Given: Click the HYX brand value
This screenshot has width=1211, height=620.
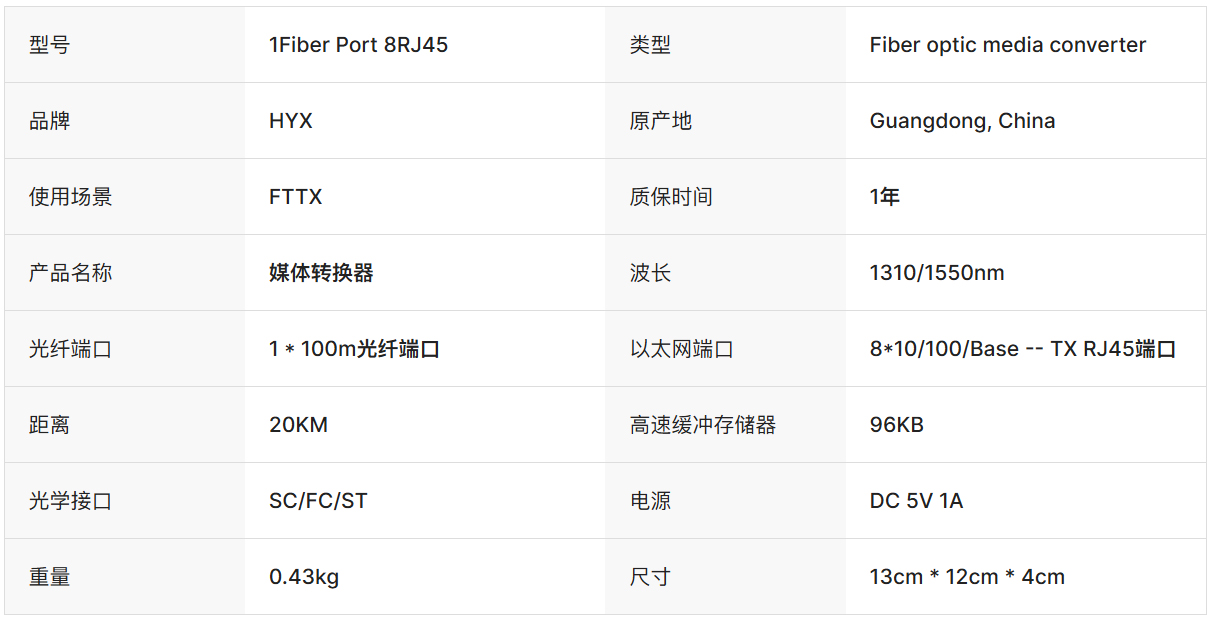Looking at the screenshot, I should [x=291, y=121].
